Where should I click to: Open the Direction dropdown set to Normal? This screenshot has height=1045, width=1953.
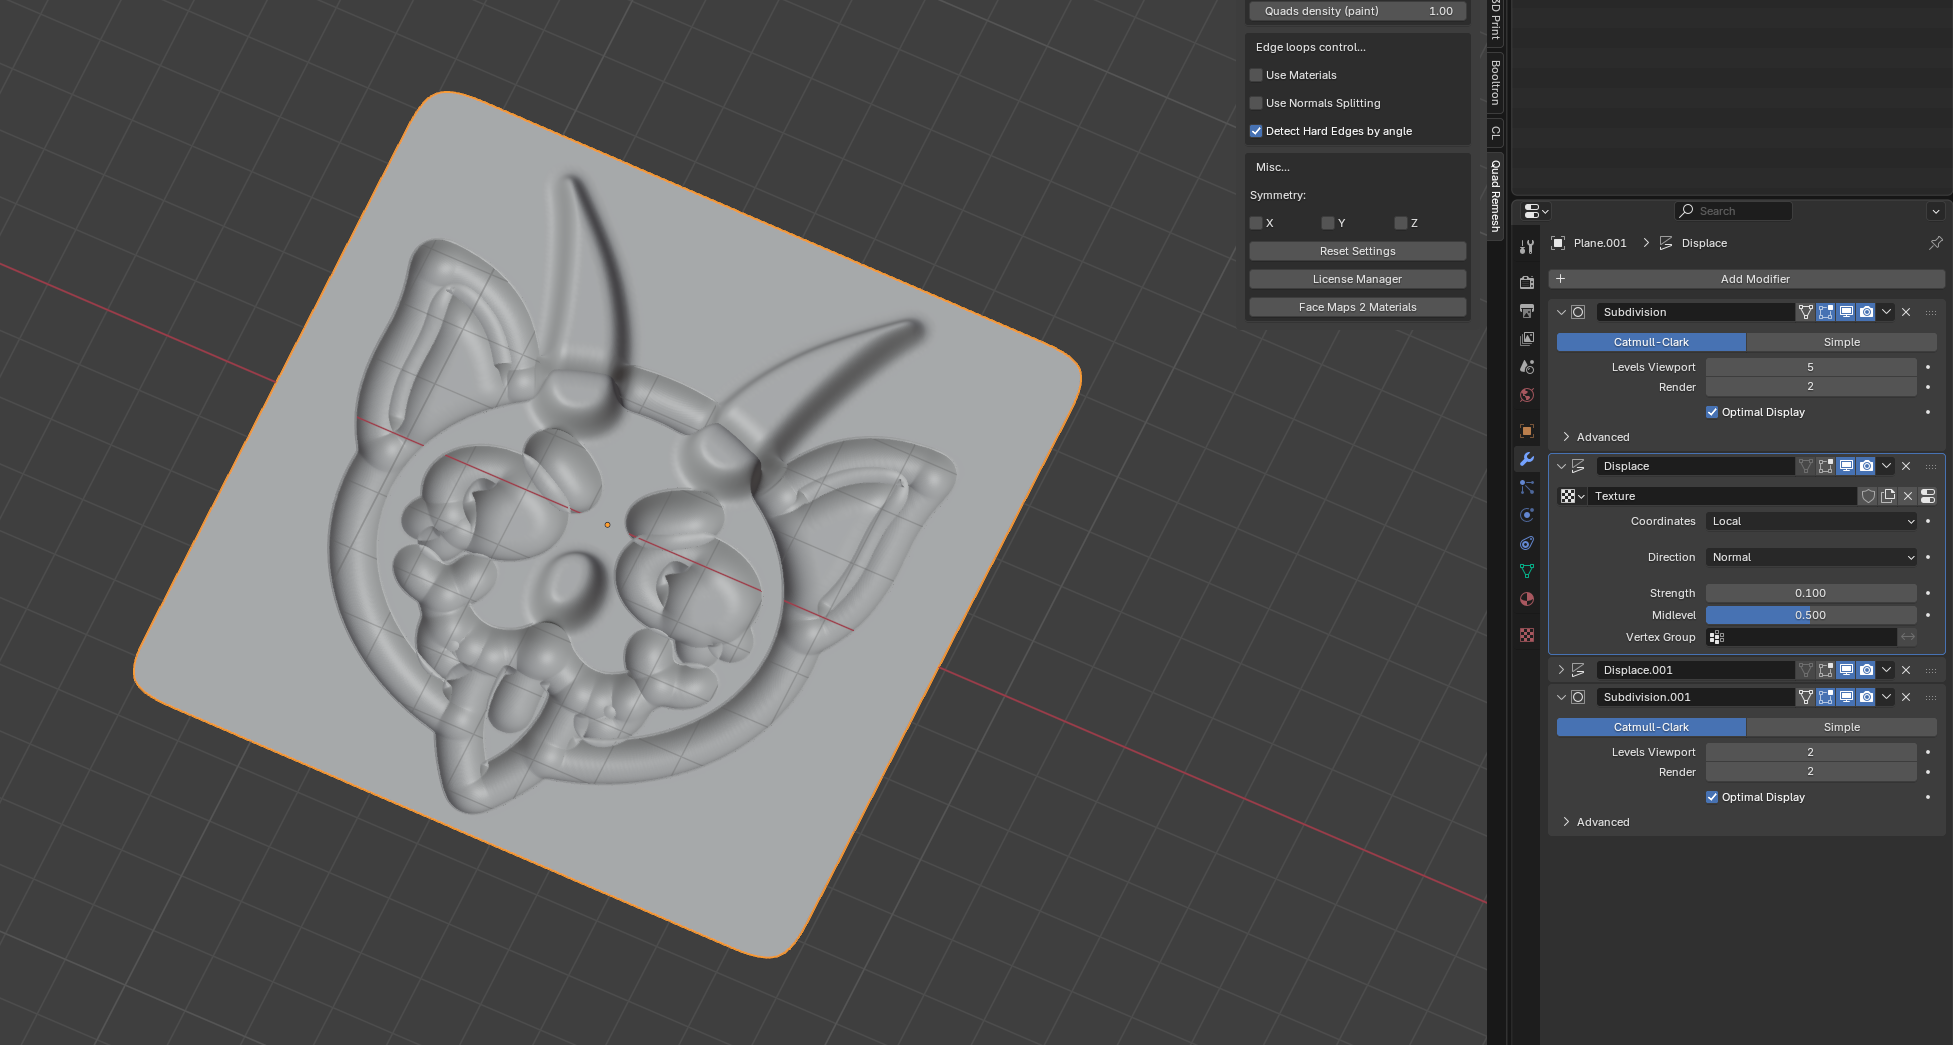1811,557
